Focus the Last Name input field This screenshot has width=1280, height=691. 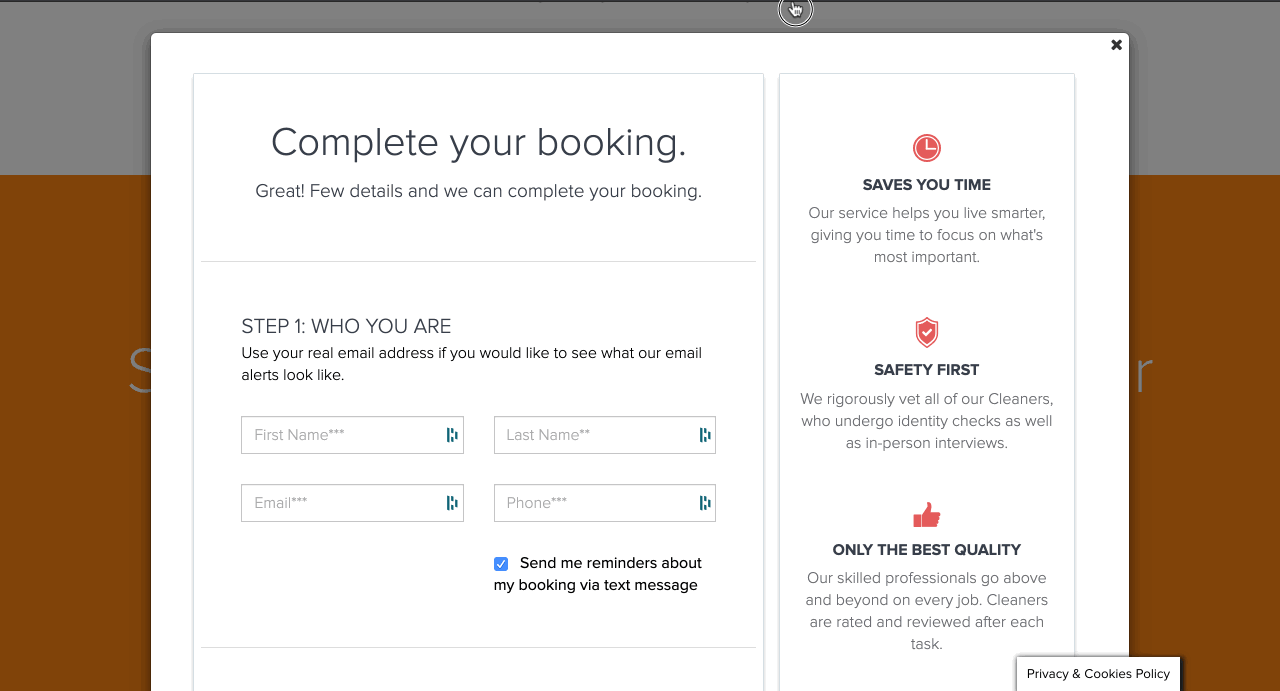point(593,435)
